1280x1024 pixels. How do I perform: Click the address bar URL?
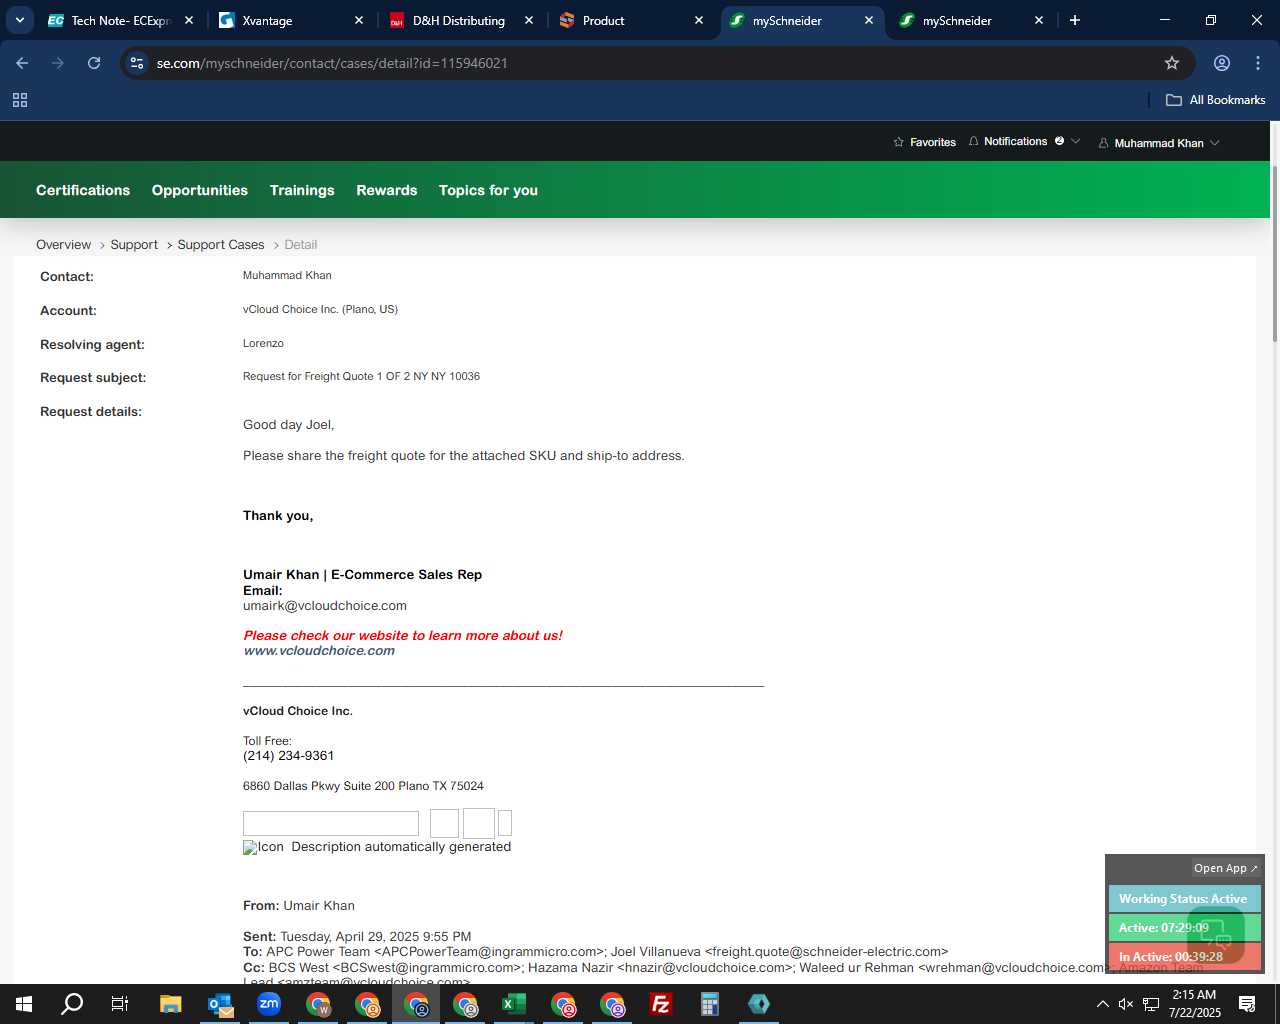332,63
